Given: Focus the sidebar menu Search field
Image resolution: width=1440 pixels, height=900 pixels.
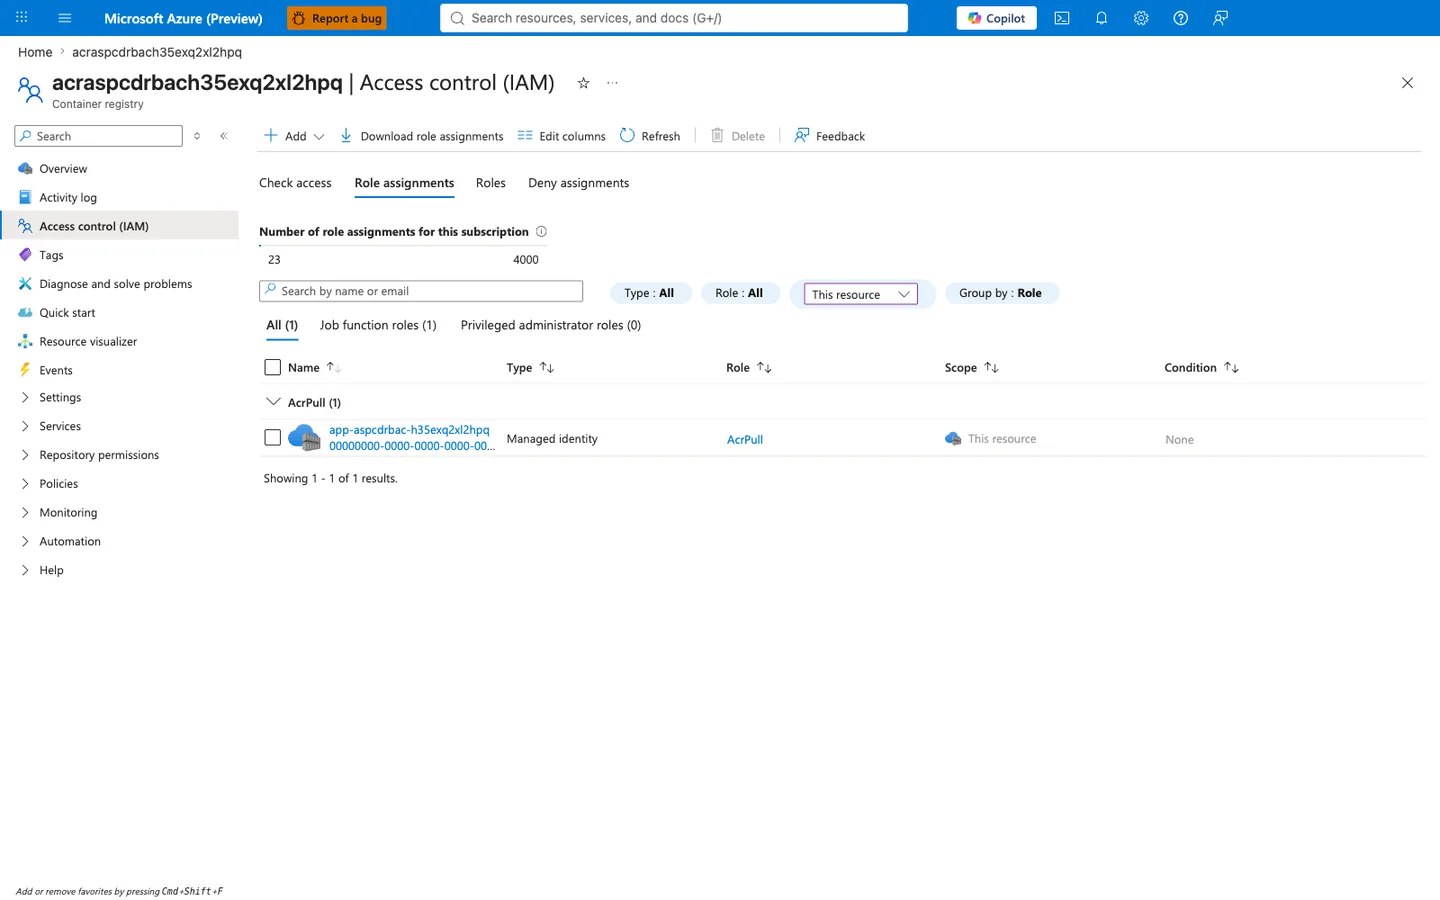Looking at the screenshot, I should click(x=99, y=136).
